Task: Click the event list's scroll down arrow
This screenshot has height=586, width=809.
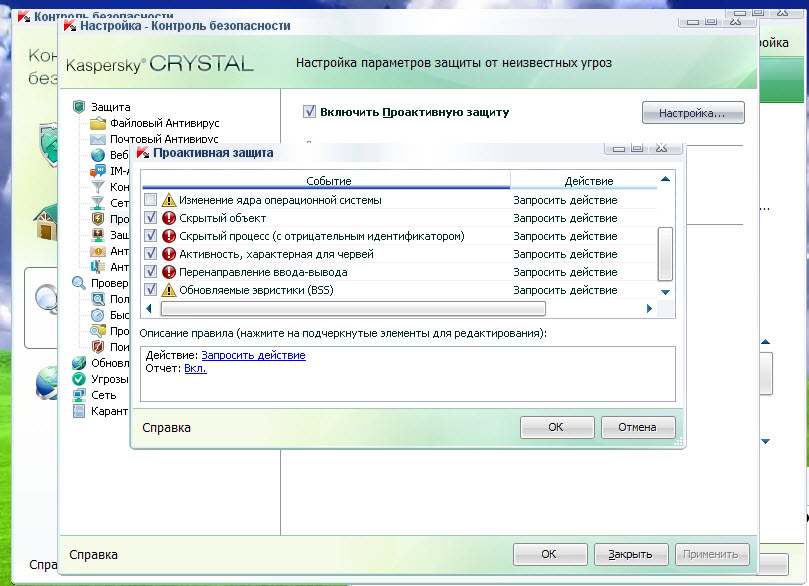Action: tap(666, 292)
